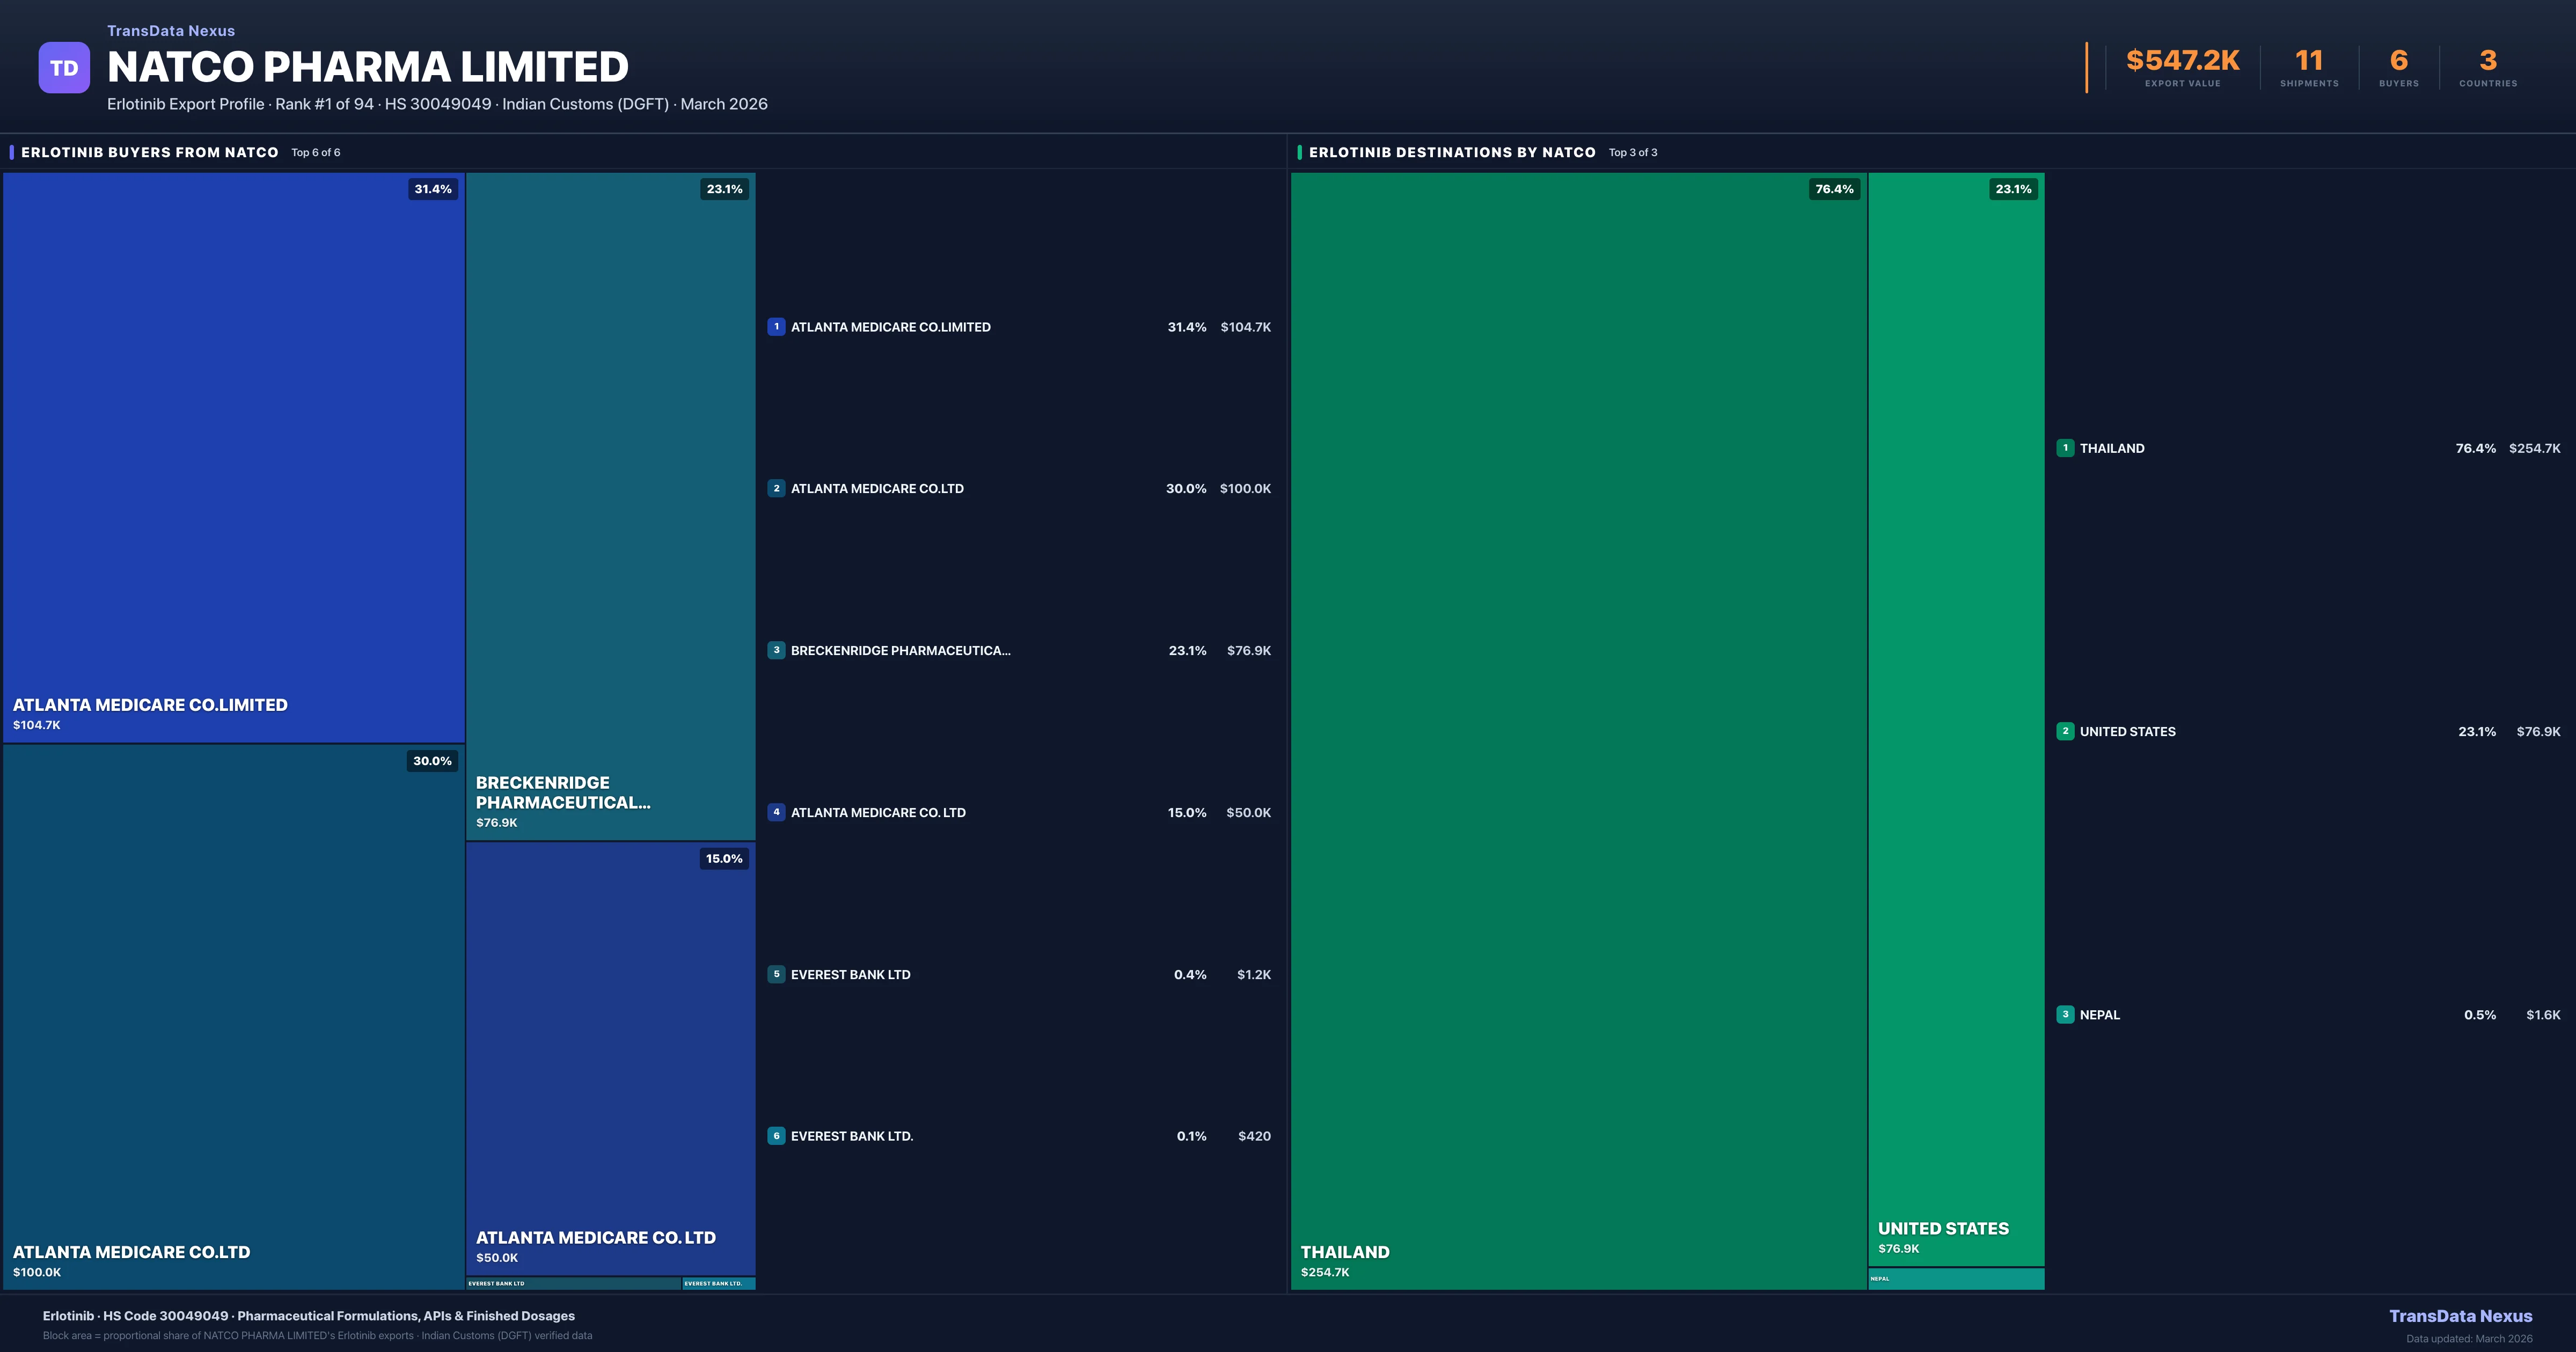Click the purple TD logo icon
The image size is (2576, 1352).
coord(64,68)
